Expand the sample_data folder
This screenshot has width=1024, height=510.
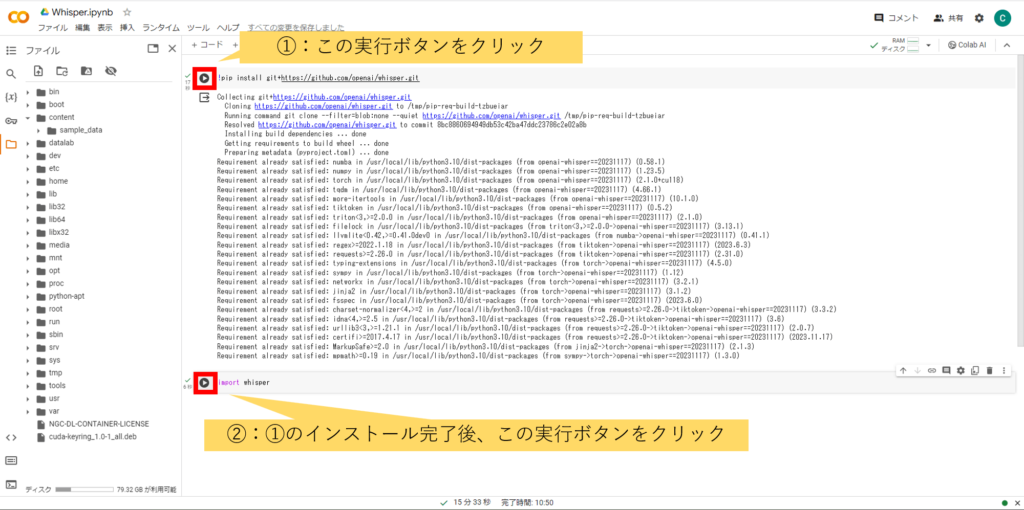39,130
